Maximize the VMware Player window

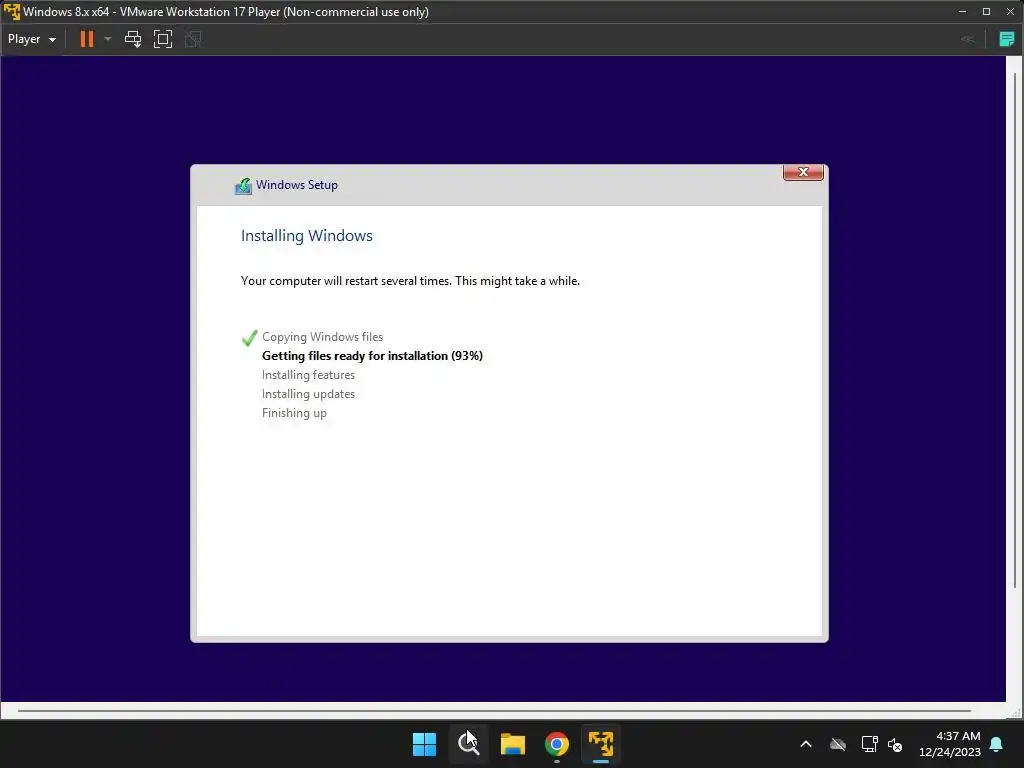click(986, 12)
